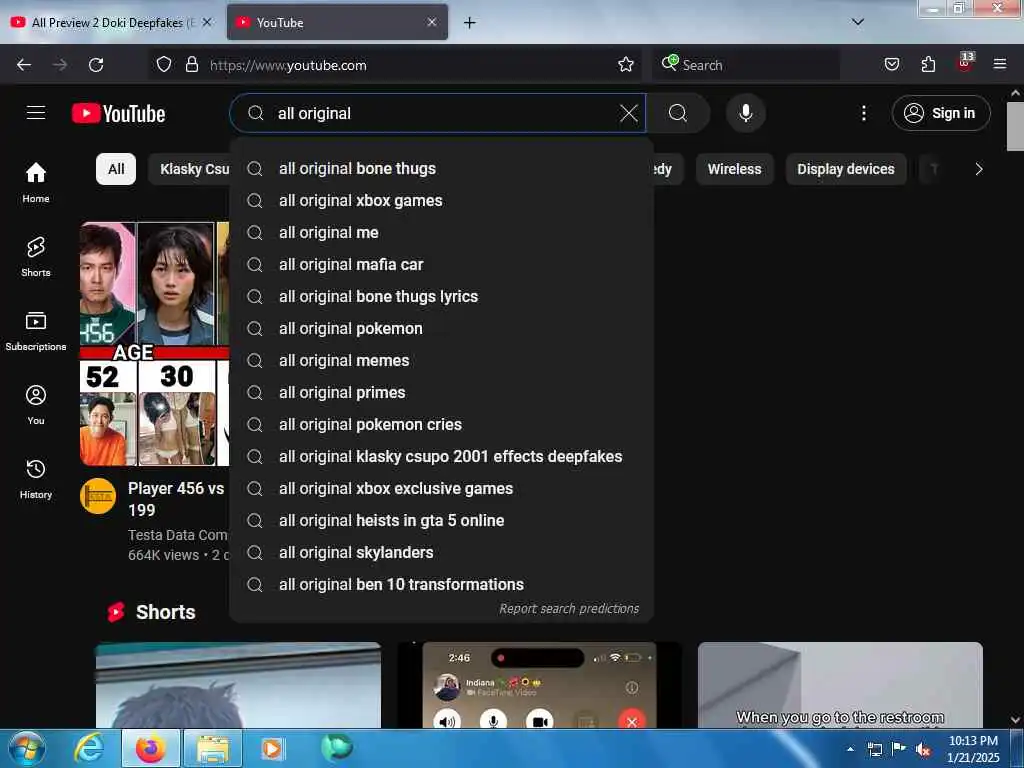Screen dimensions: 1024x768
Task: Choose suggestion all original bone thugs lyrics
Action: click(x=441, y=296)
